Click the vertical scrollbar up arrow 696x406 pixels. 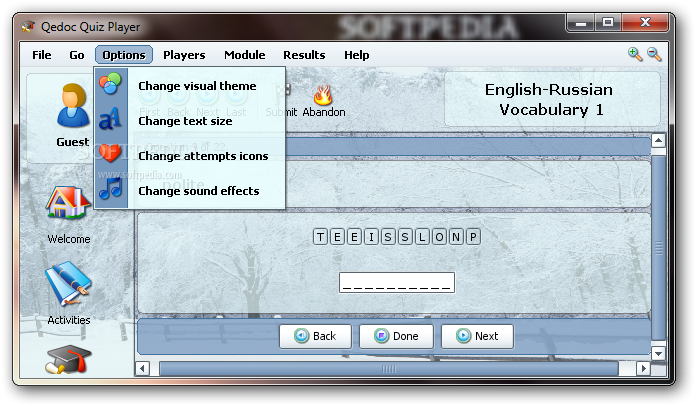point(658,141)
